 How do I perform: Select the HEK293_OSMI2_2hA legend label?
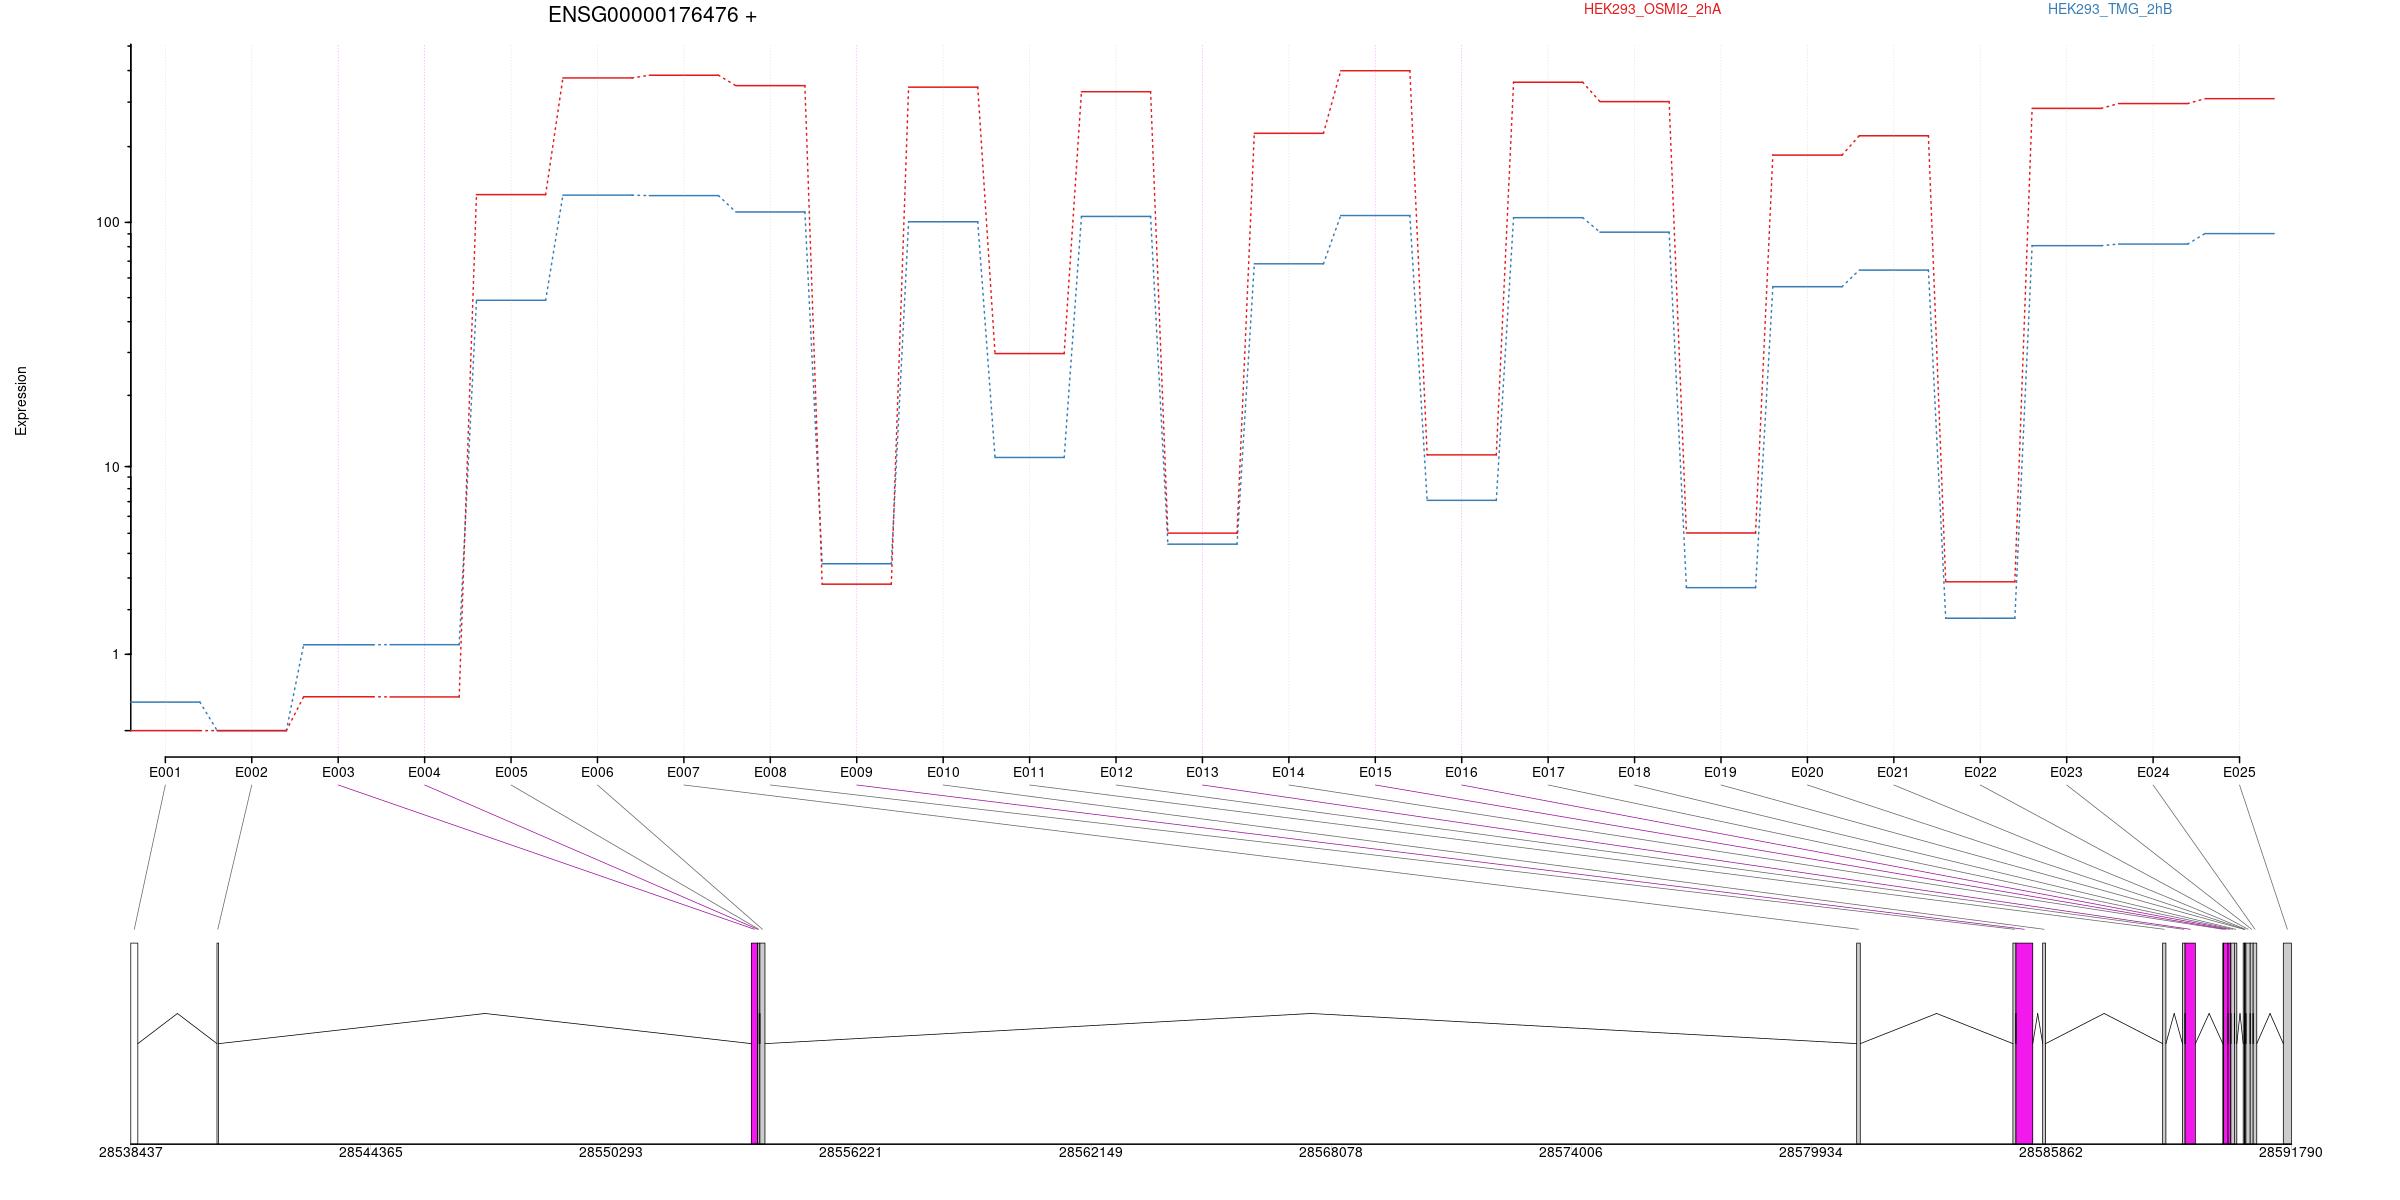pyautogui.click(x=1652, y=9)
